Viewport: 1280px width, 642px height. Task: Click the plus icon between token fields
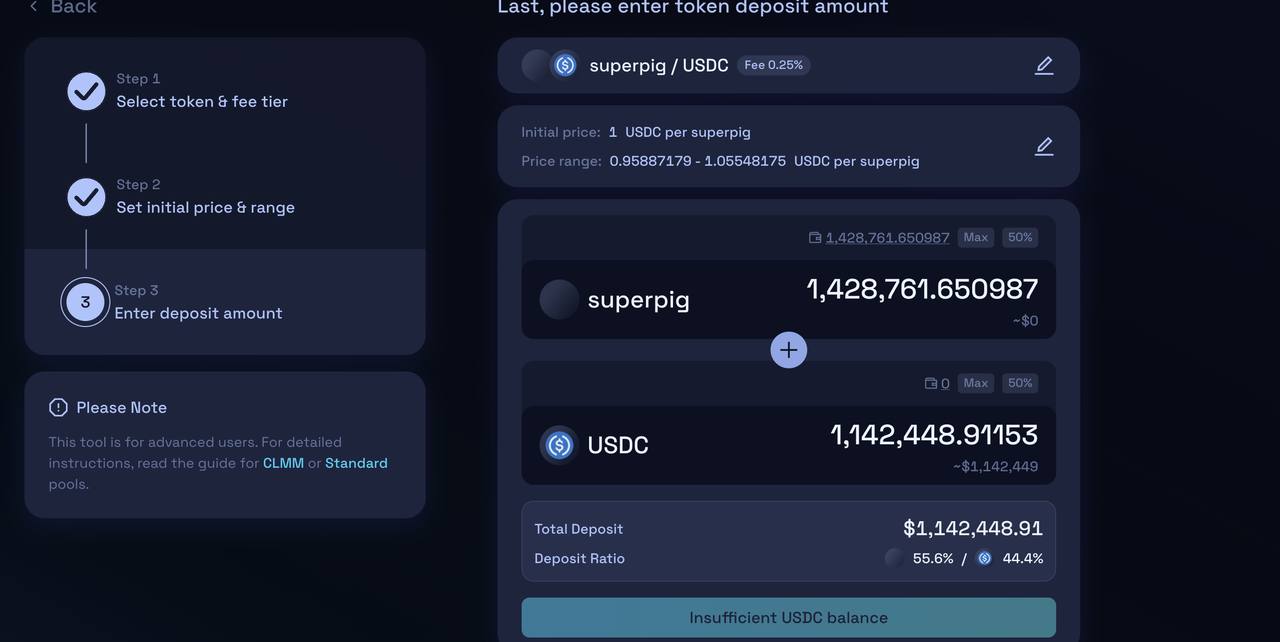pos(789,350)
